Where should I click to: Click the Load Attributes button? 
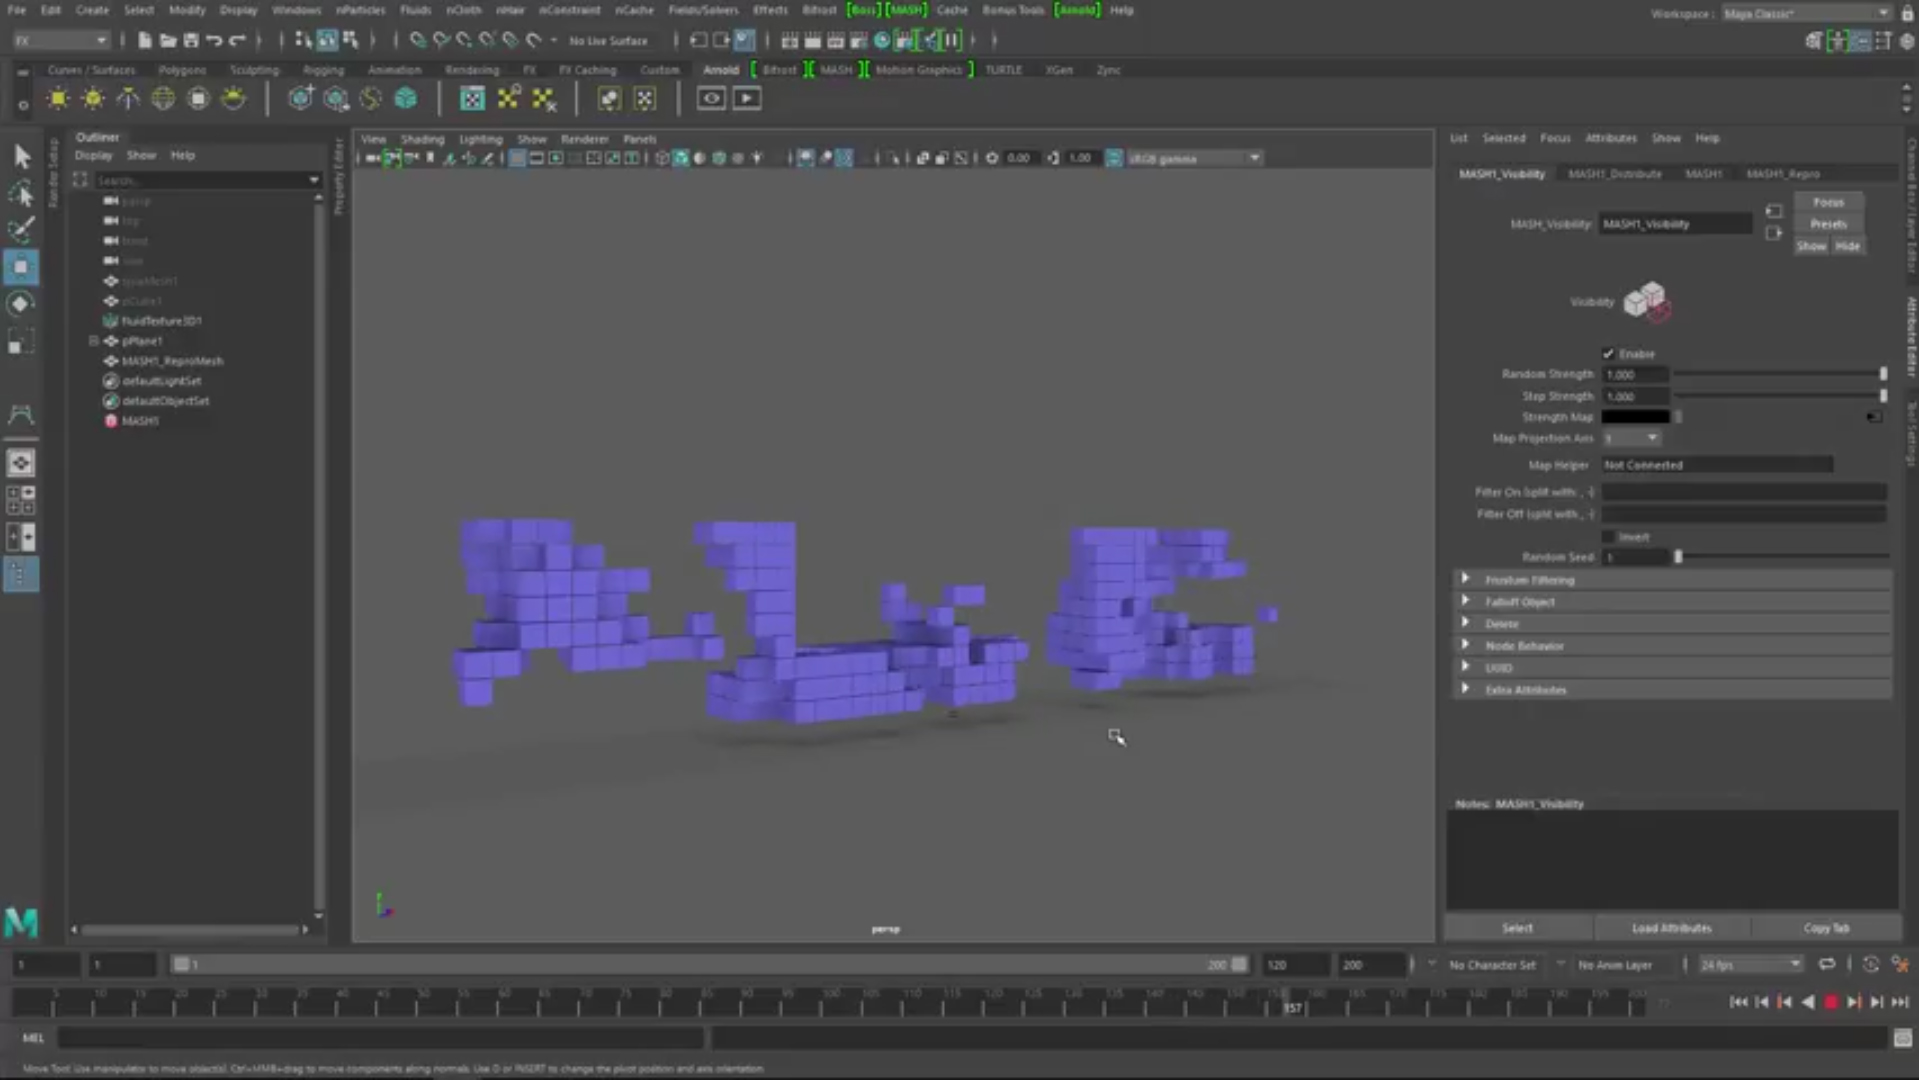coord(1671,928)
